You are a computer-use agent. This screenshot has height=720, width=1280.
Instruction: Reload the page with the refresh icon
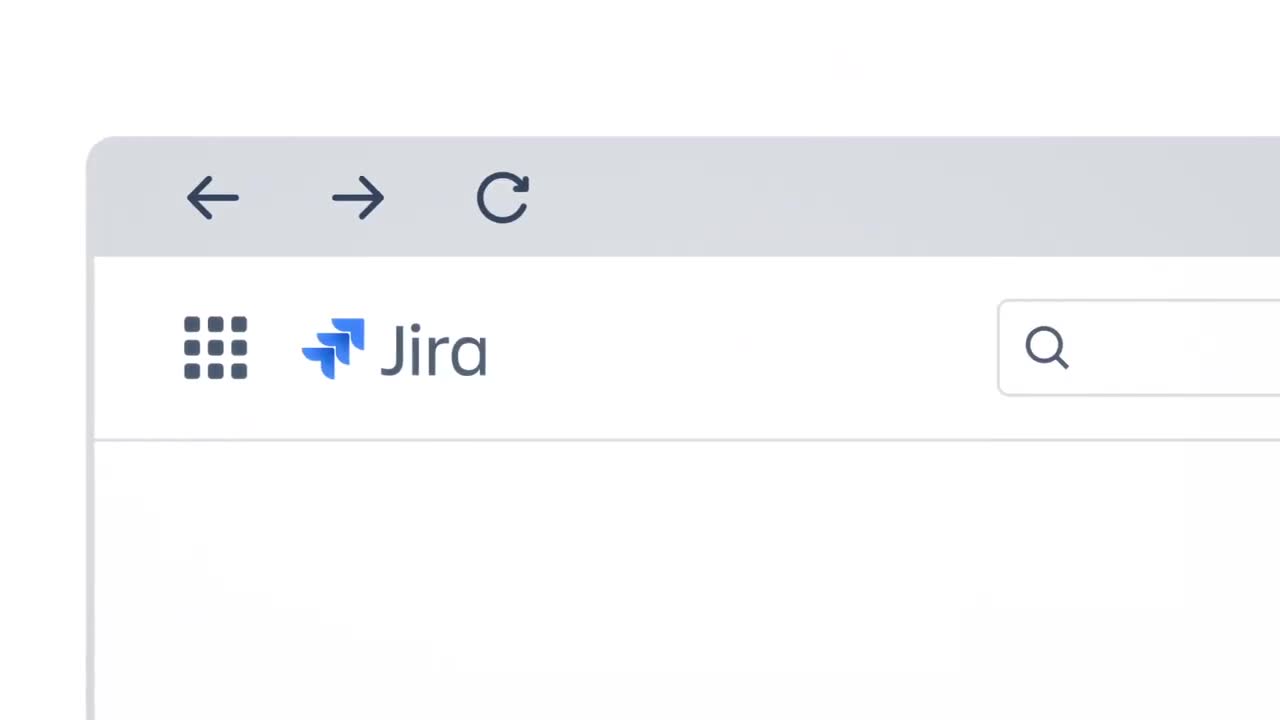(x=503, y=197)
